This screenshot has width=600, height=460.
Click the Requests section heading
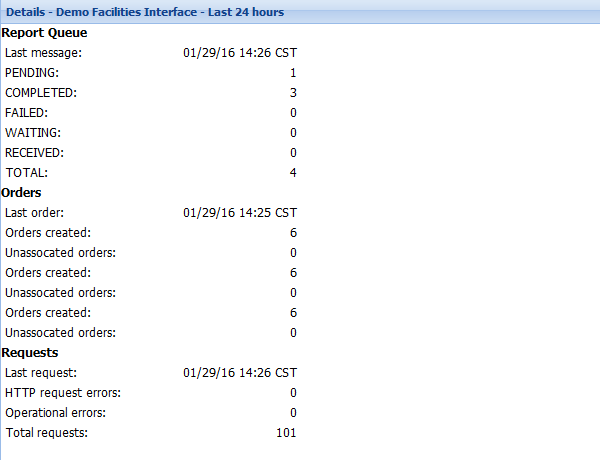point(29,353)
